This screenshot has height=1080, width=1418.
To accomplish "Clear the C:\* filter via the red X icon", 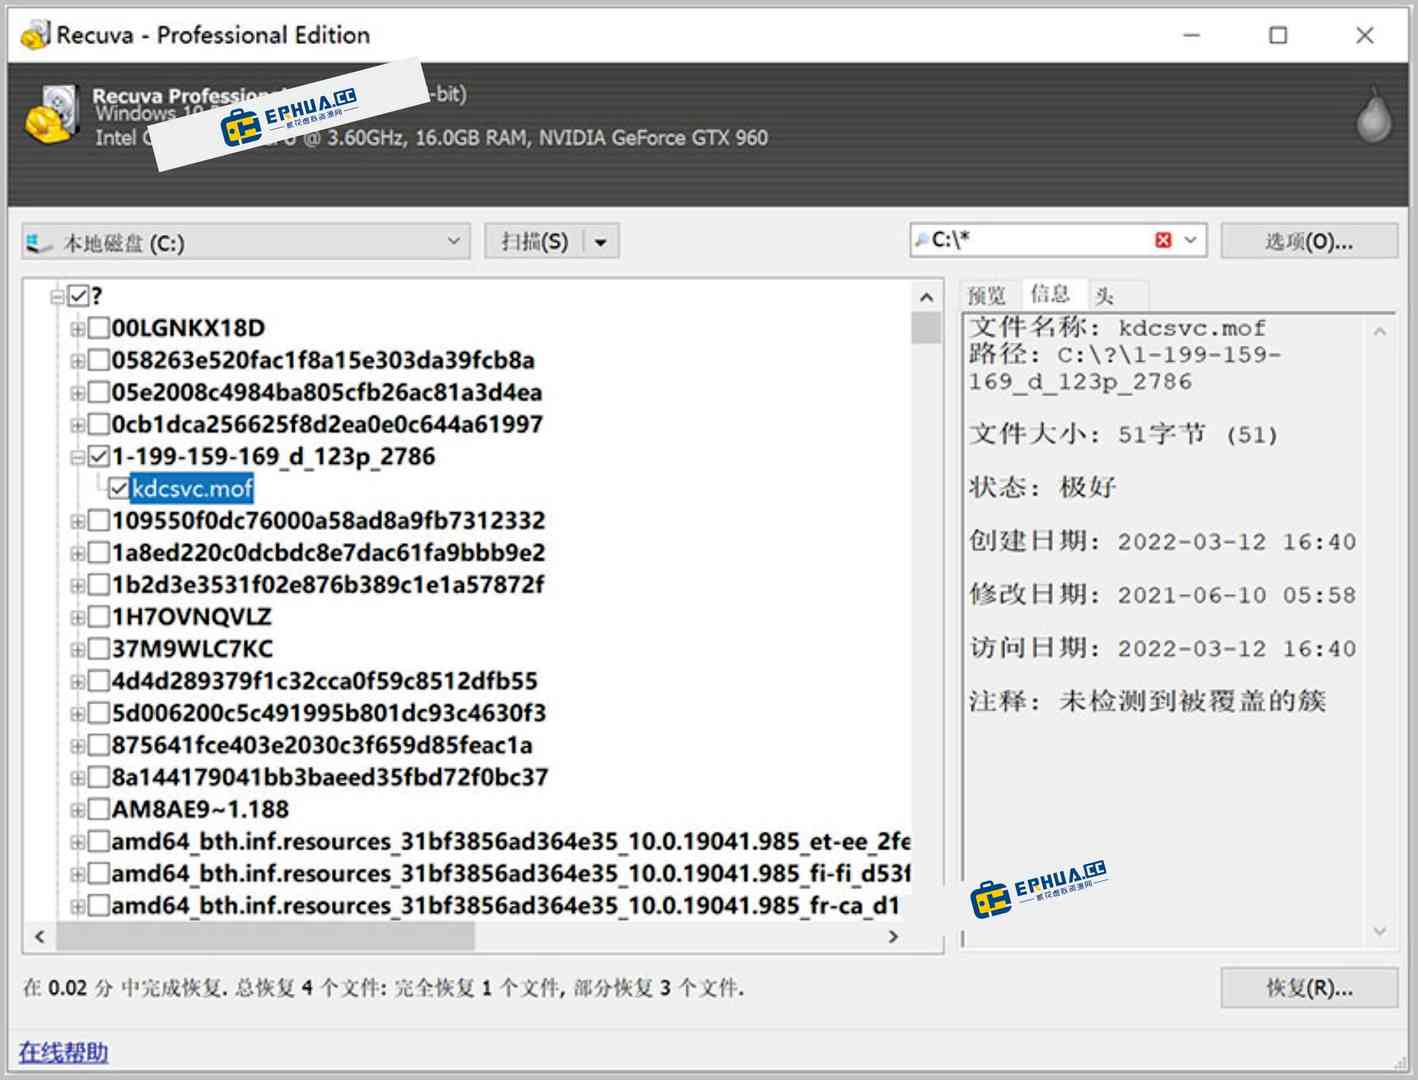I will click(x=1163, y=239).
